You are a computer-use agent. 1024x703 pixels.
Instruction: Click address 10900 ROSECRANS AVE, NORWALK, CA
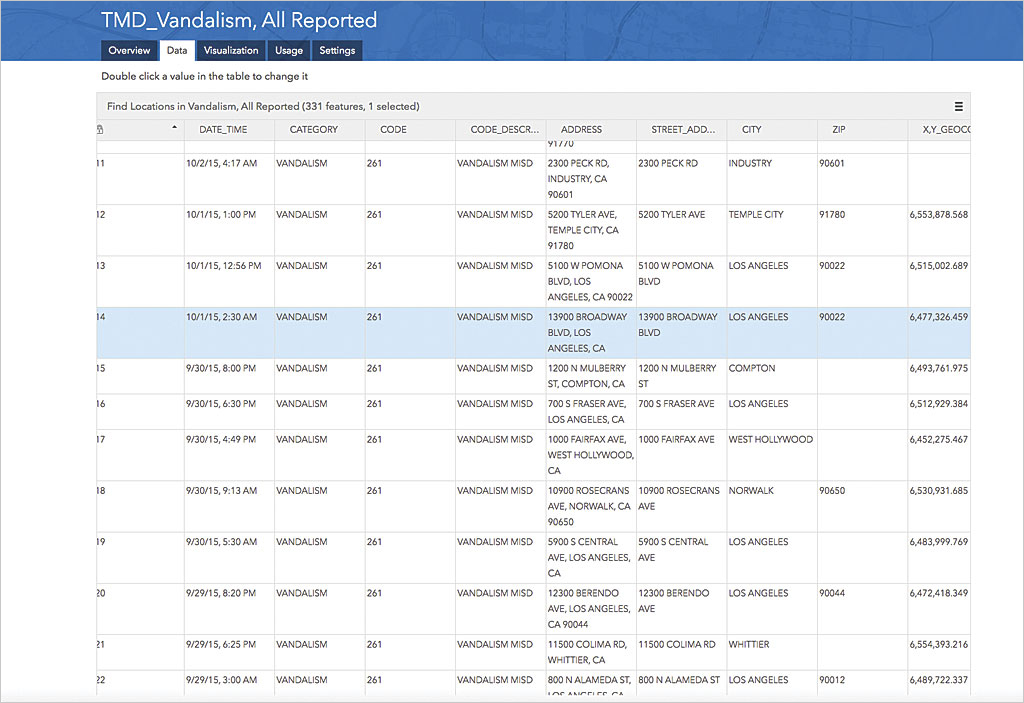click(x=589, y=506)
